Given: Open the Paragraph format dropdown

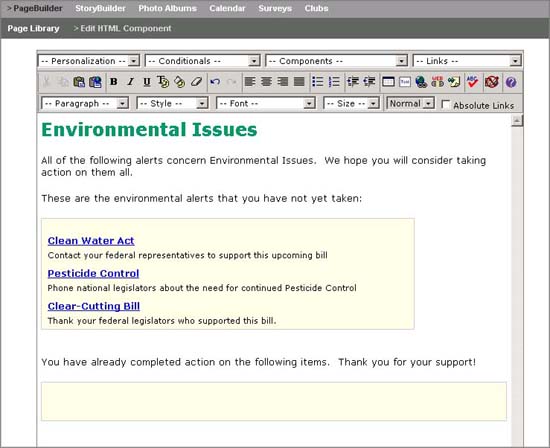Looking at the screenshot, I should tap(85, 103).
